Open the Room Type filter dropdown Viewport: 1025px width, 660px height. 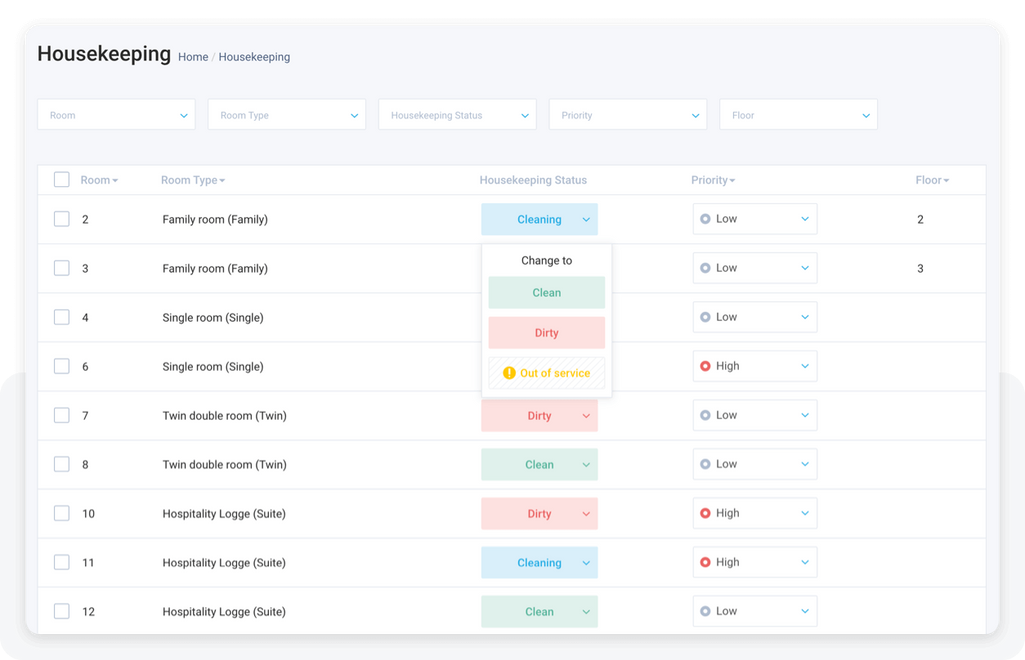(287, 114)
